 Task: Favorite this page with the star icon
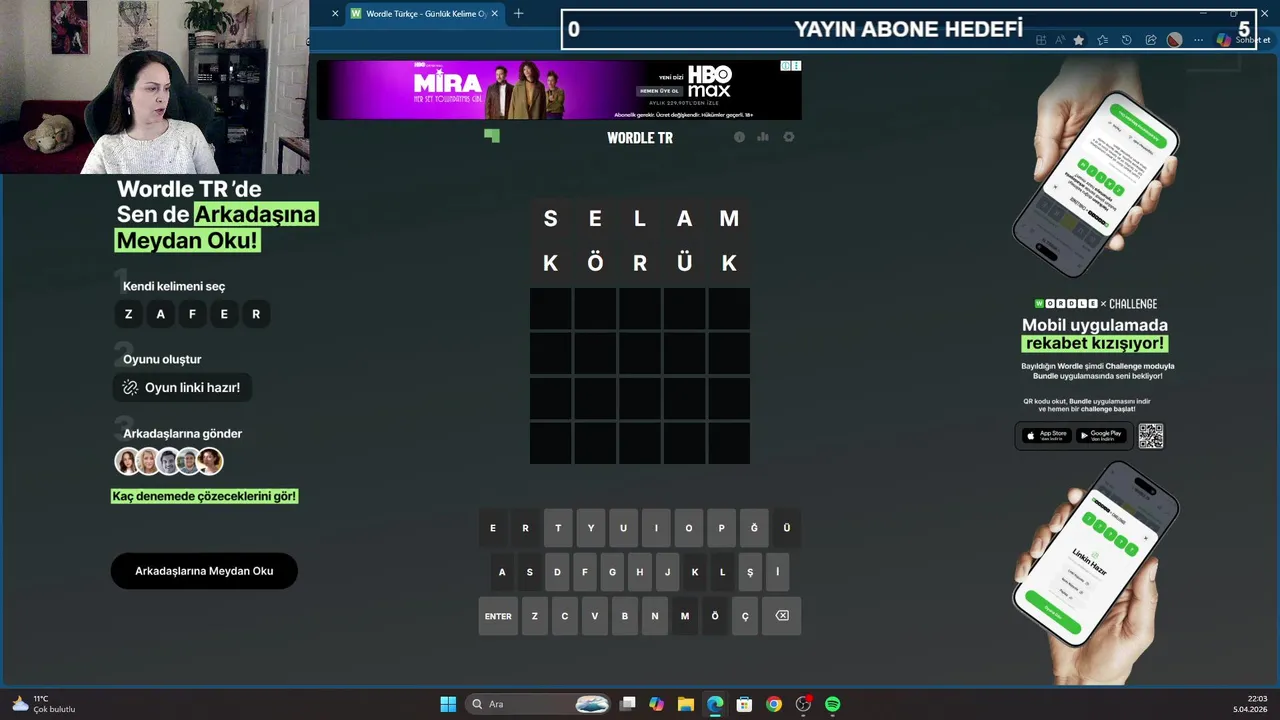click(1078, 40)
